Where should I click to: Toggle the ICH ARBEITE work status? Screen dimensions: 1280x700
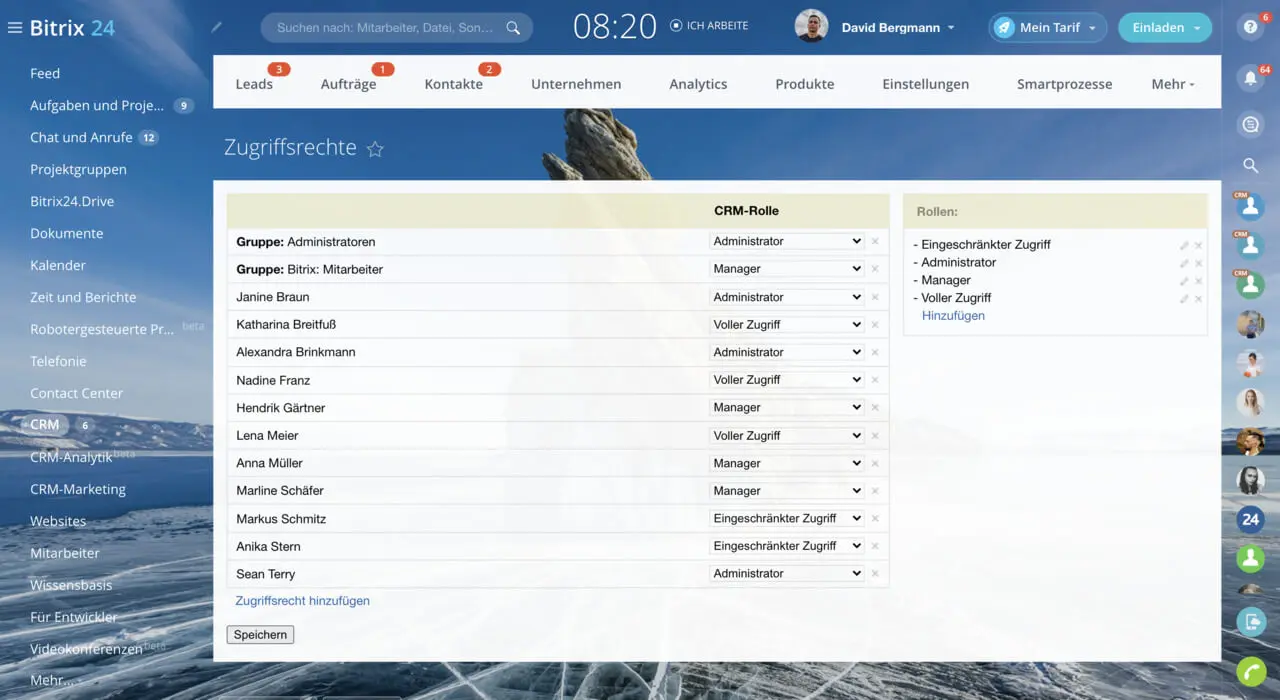[708, 26]
